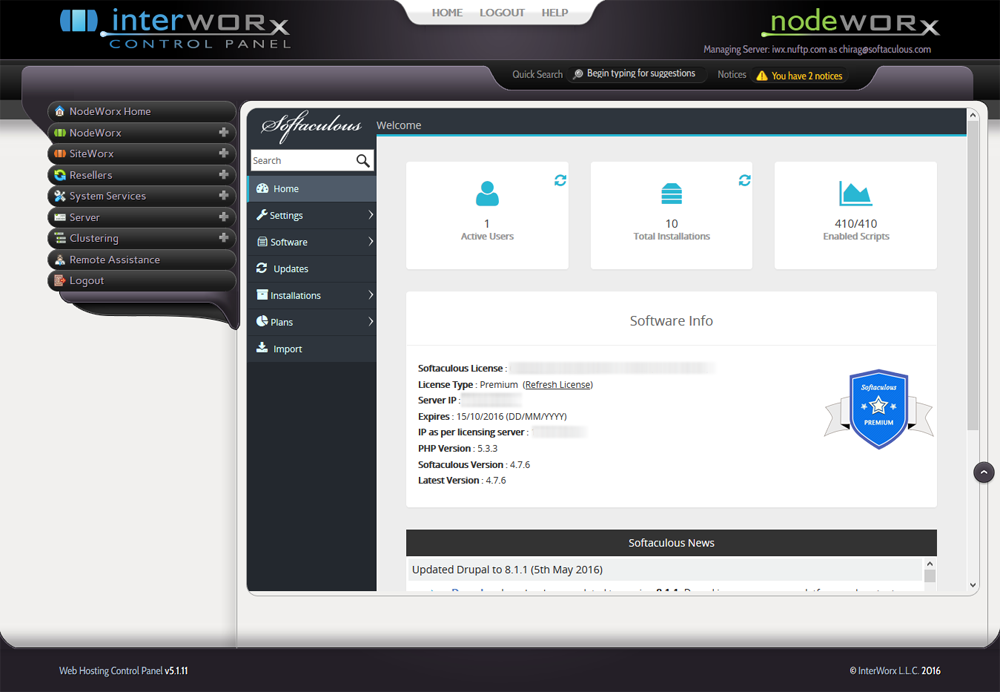Refresh the Active Users count

560,180
